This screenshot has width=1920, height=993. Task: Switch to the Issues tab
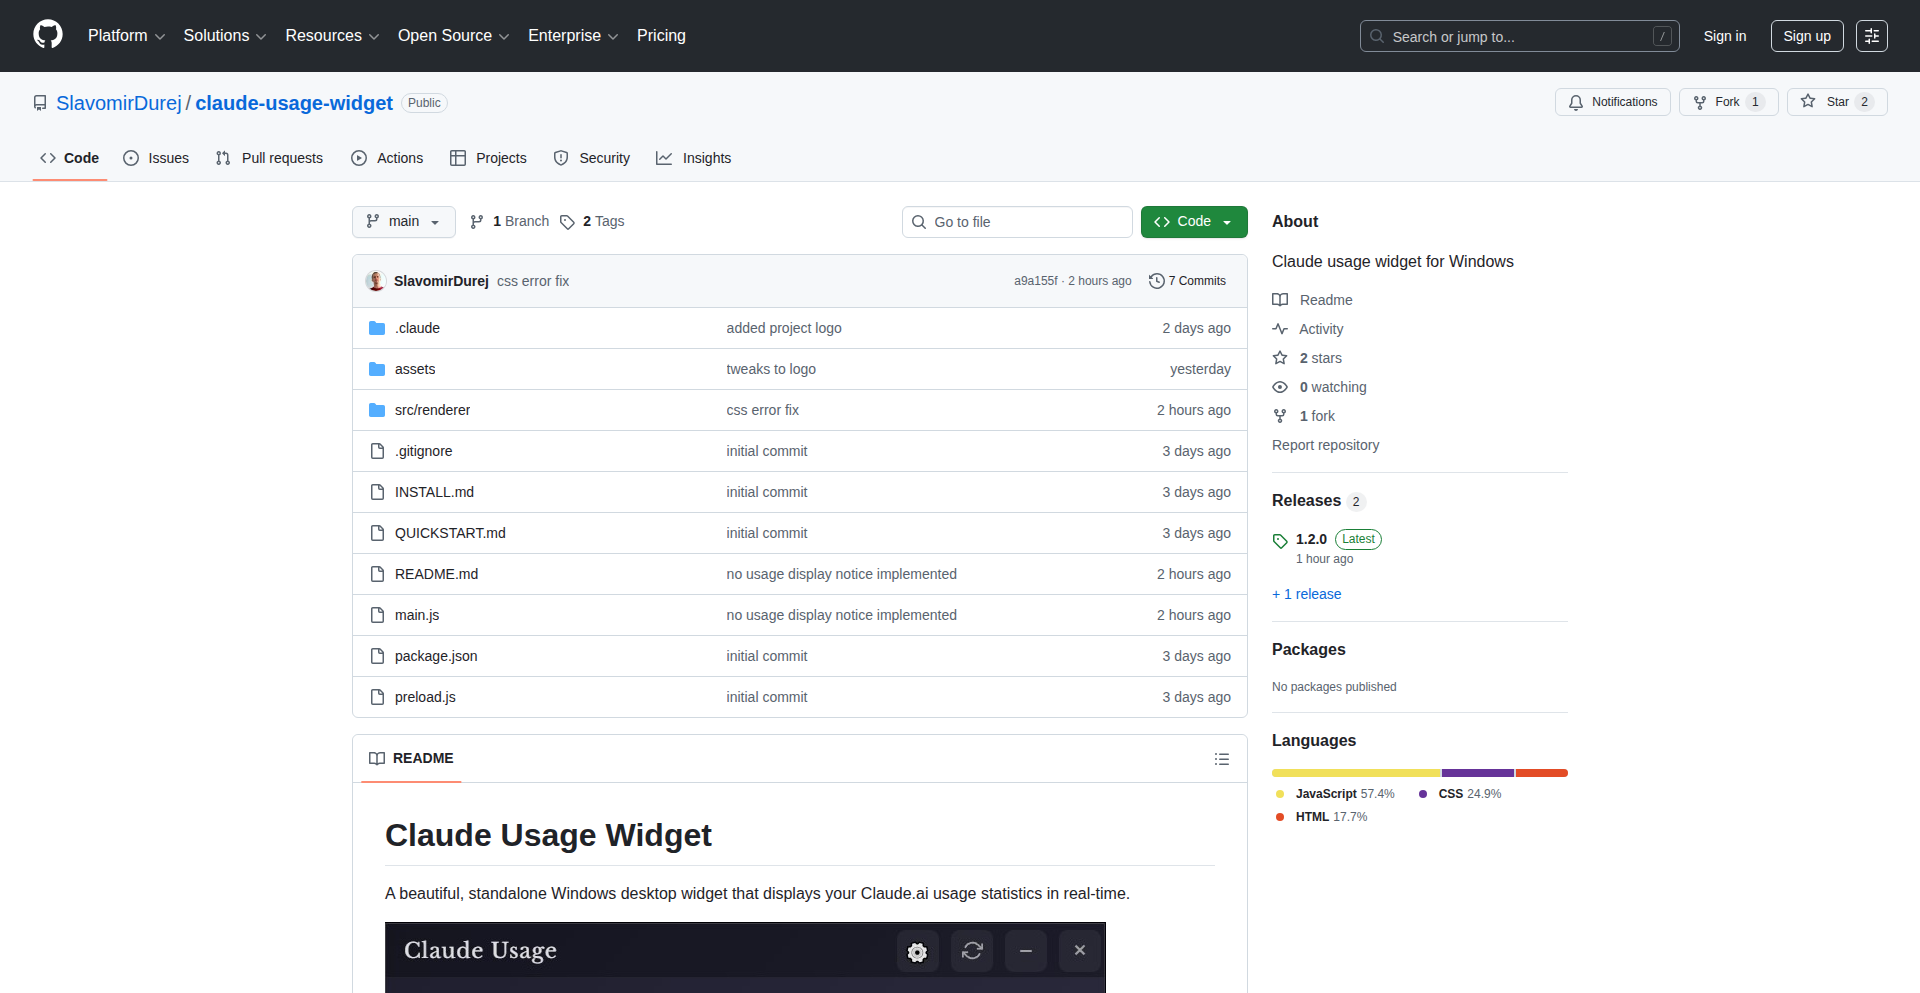tap(156, 158)
